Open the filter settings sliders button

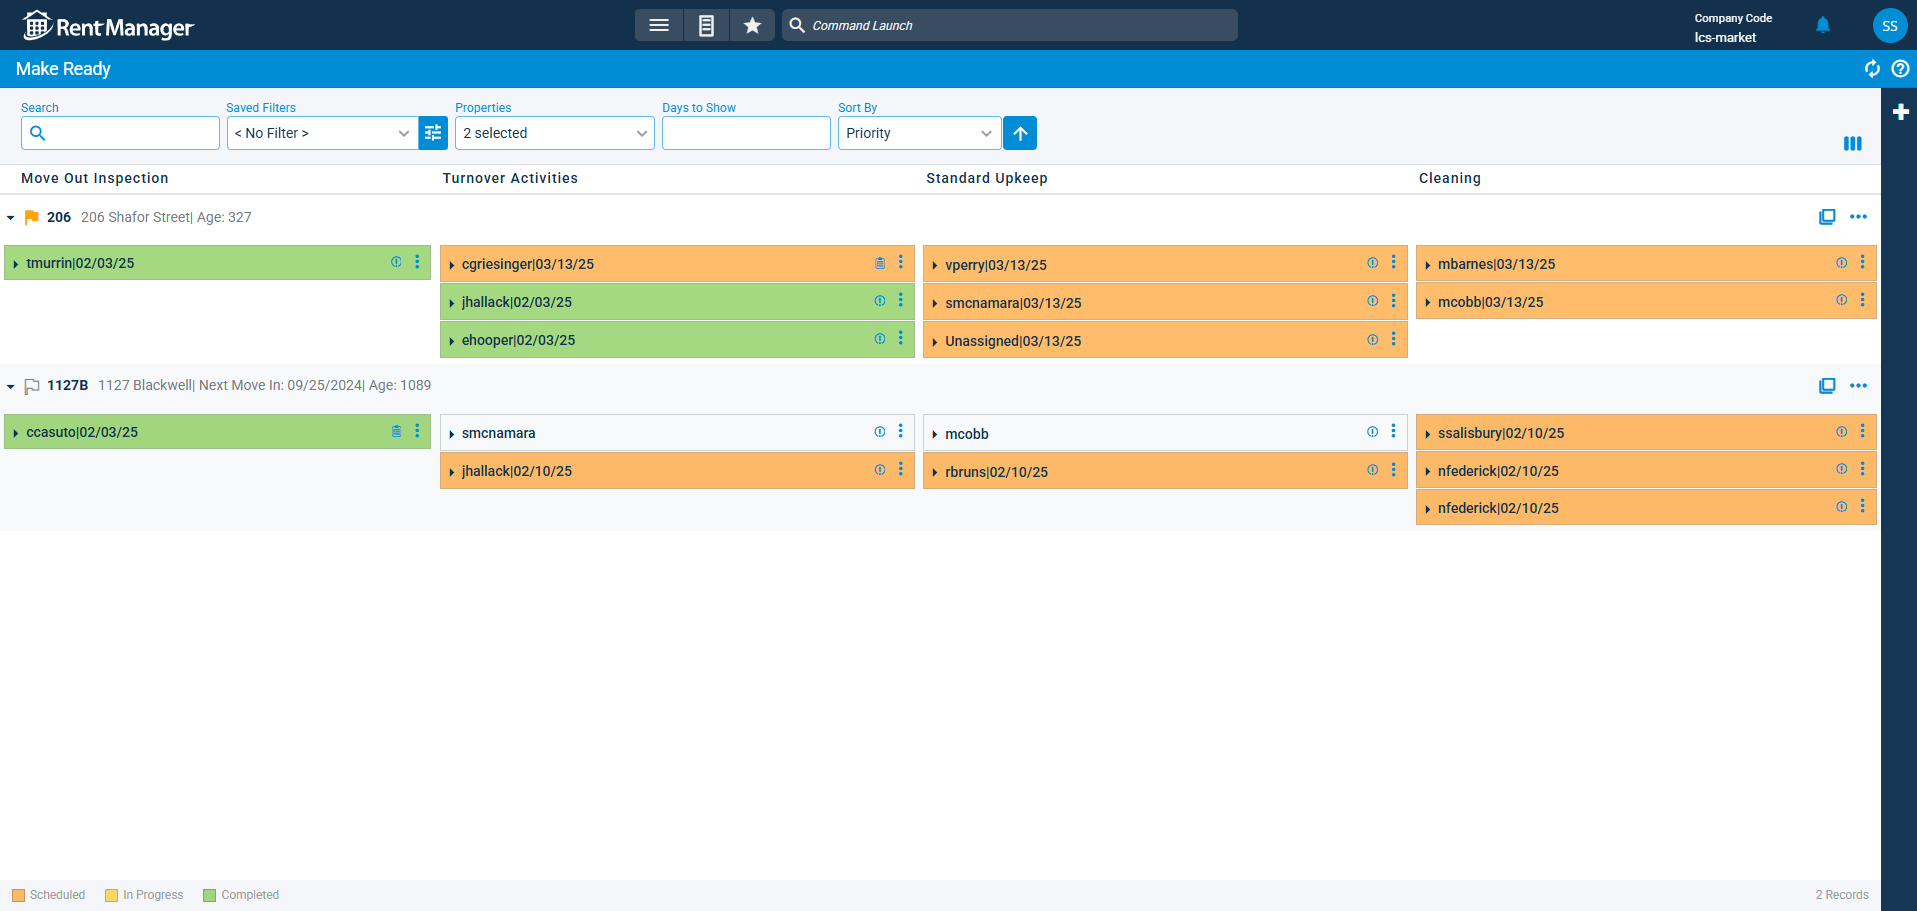tap(433, 133)
